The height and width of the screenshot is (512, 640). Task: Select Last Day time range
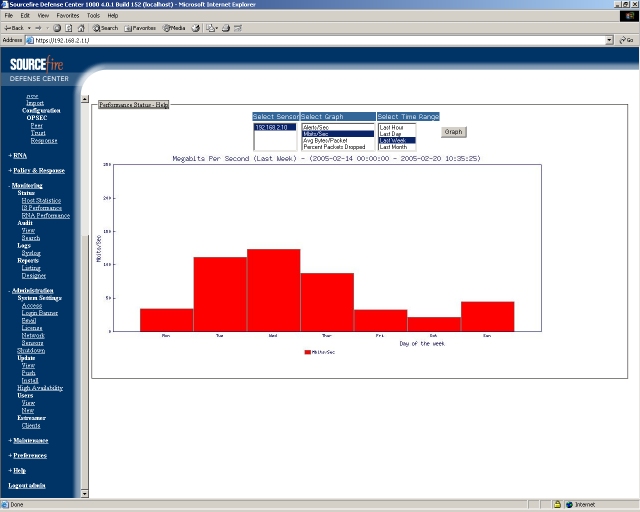pos(397,134)
